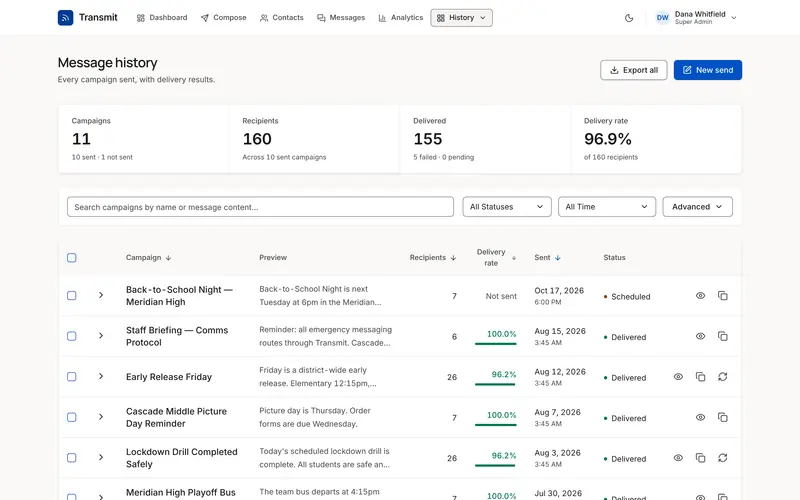
Task: Duplicate Early Release Friday campaign
Action: (x=701, y=377)
